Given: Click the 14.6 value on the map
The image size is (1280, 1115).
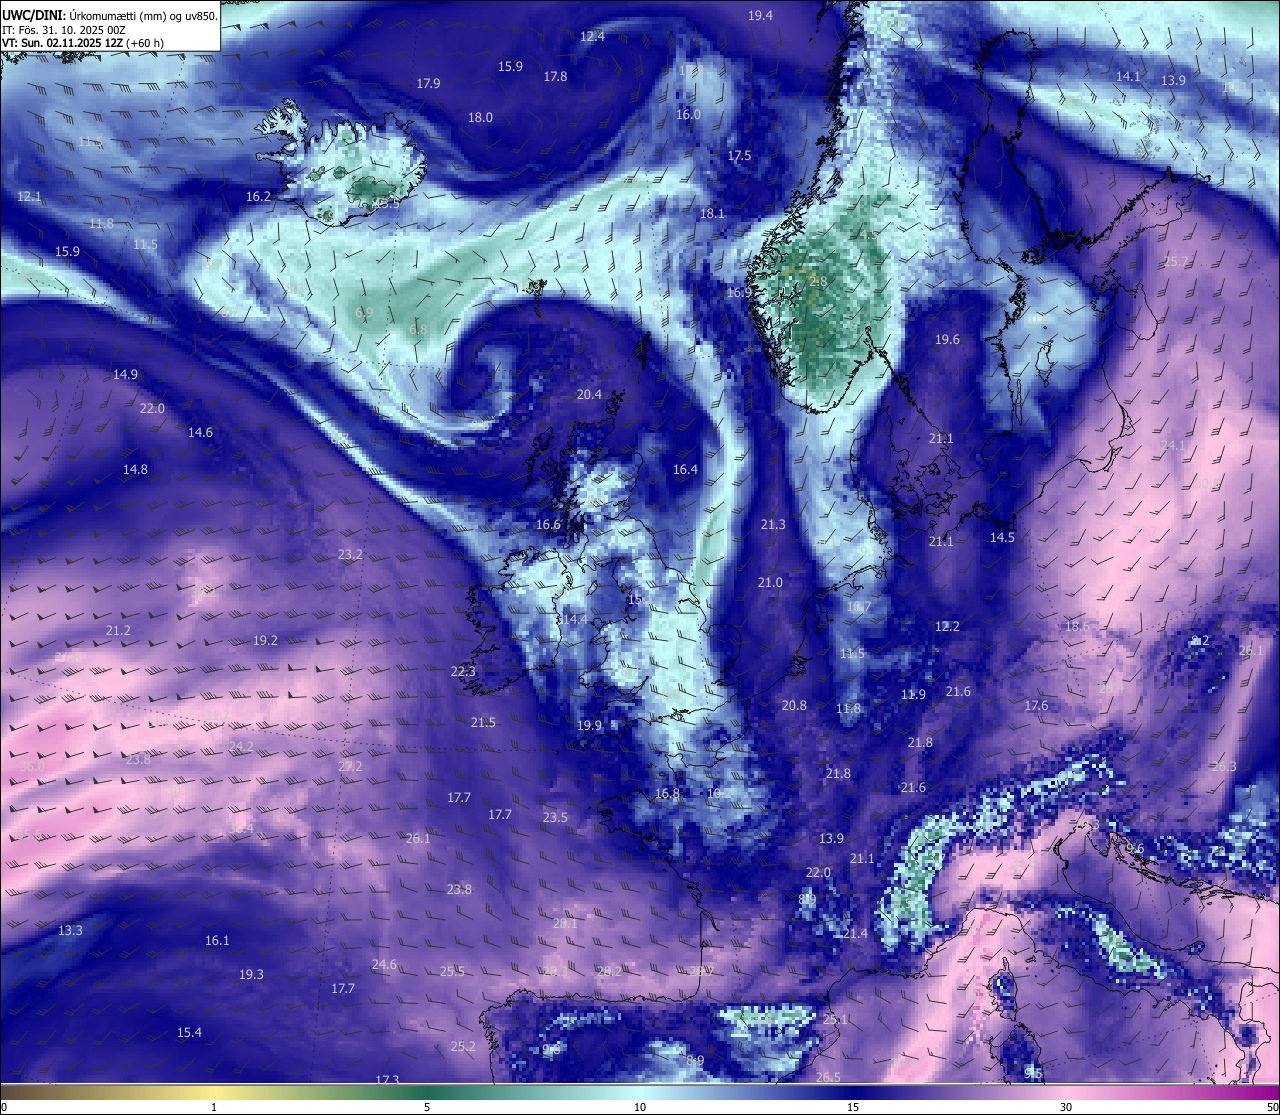Looking at the screenshot, I should [200, 432].
